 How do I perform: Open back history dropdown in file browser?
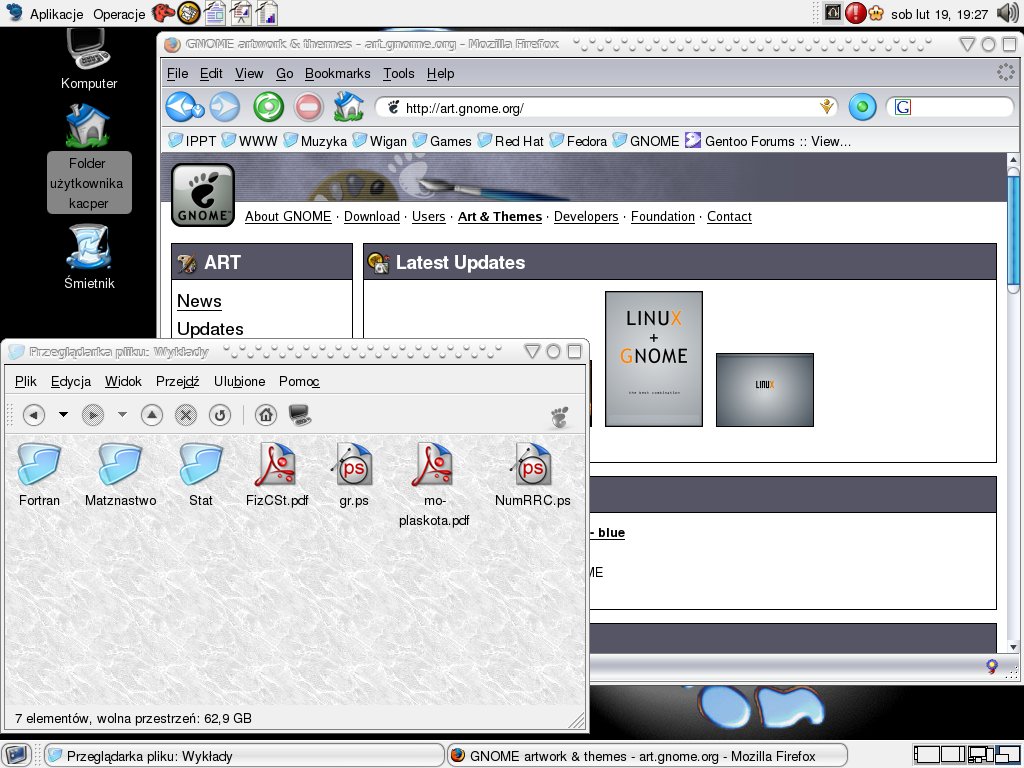click(63, 414)
